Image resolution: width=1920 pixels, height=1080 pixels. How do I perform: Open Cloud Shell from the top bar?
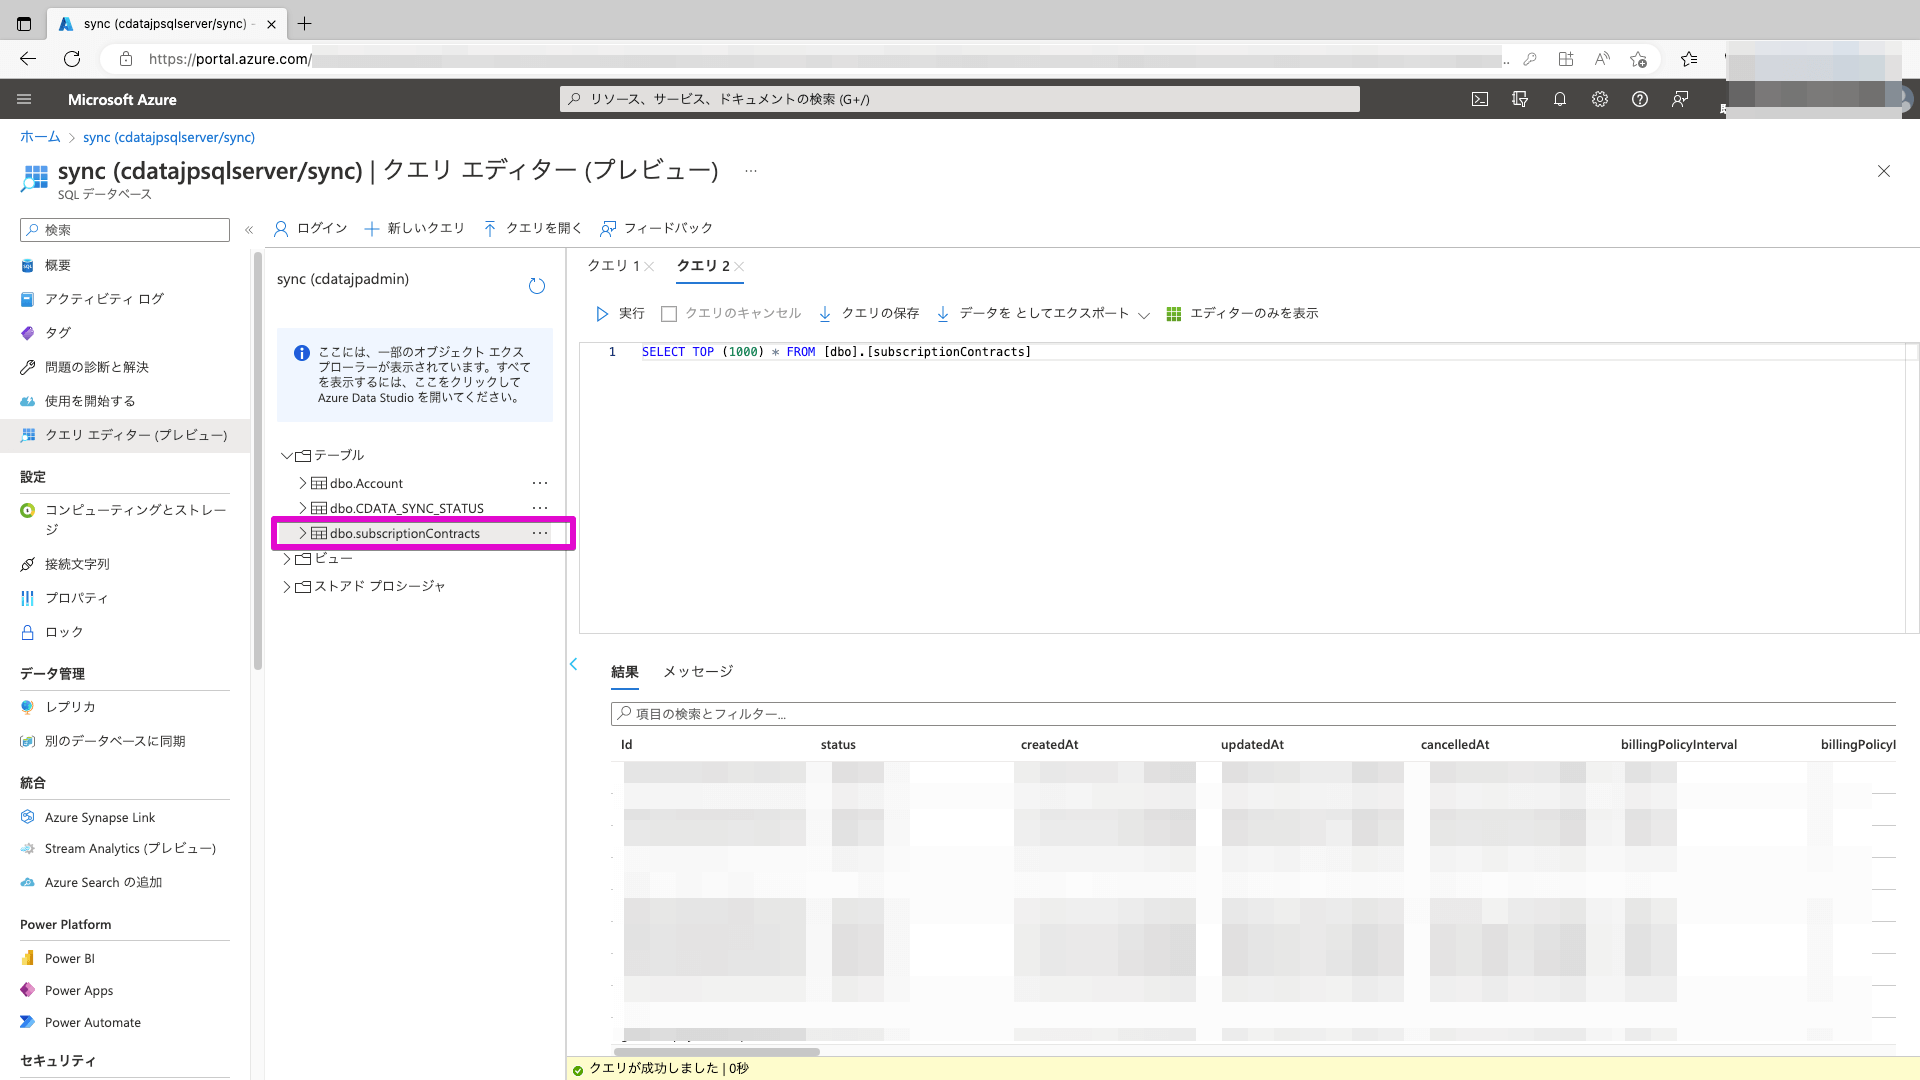point(1480,99)
